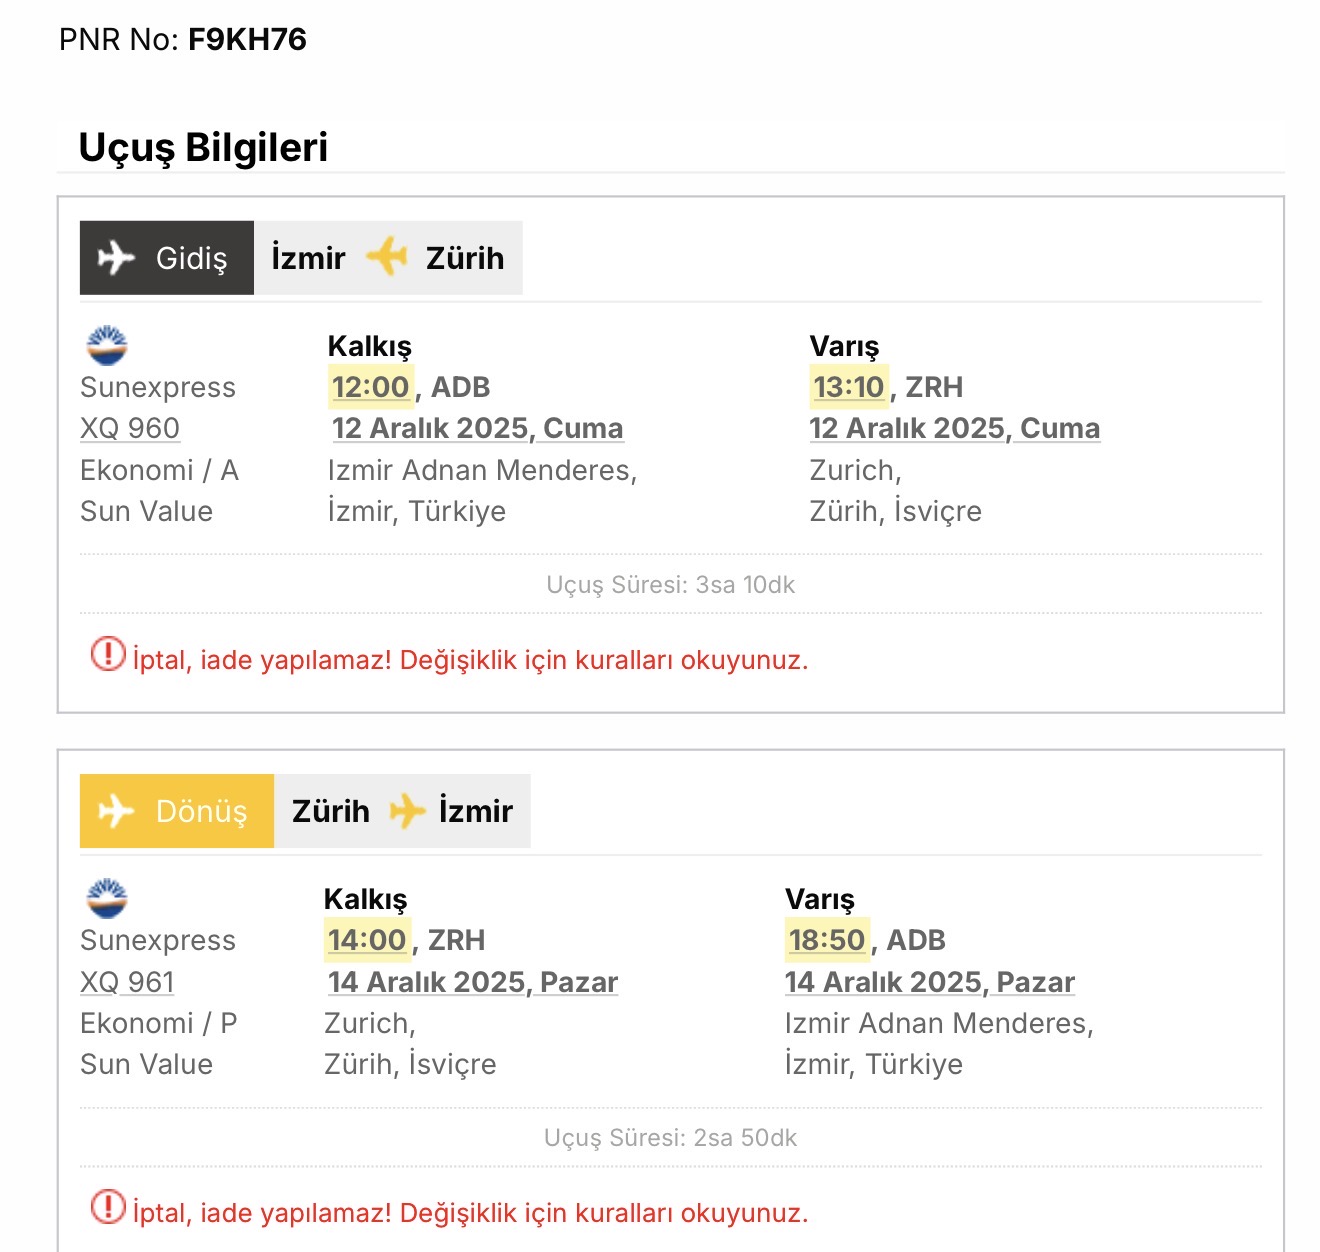The width and height of the screenshot is (1320, 1252).
Task: Click the yellow plane between İzmir and Zürih
Action: click(386, 257)
